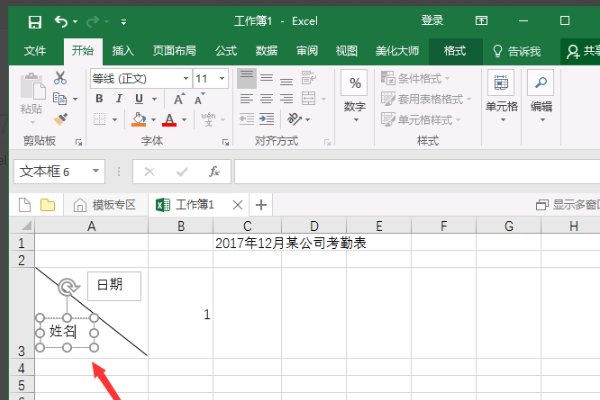Open the underline style dropdown arrow

[154, 99]
